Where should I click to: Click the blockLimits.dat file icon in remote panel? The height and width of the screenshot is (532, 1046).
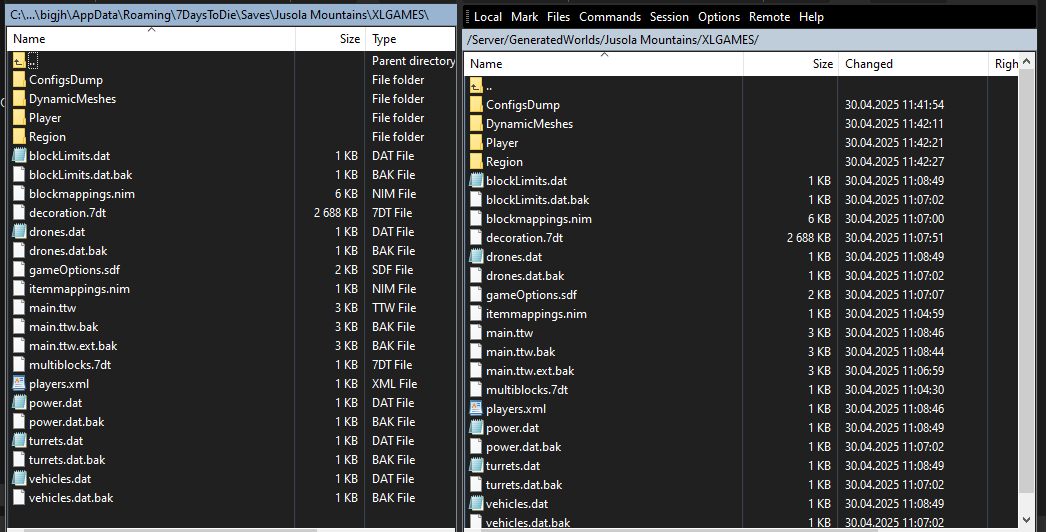476,181
